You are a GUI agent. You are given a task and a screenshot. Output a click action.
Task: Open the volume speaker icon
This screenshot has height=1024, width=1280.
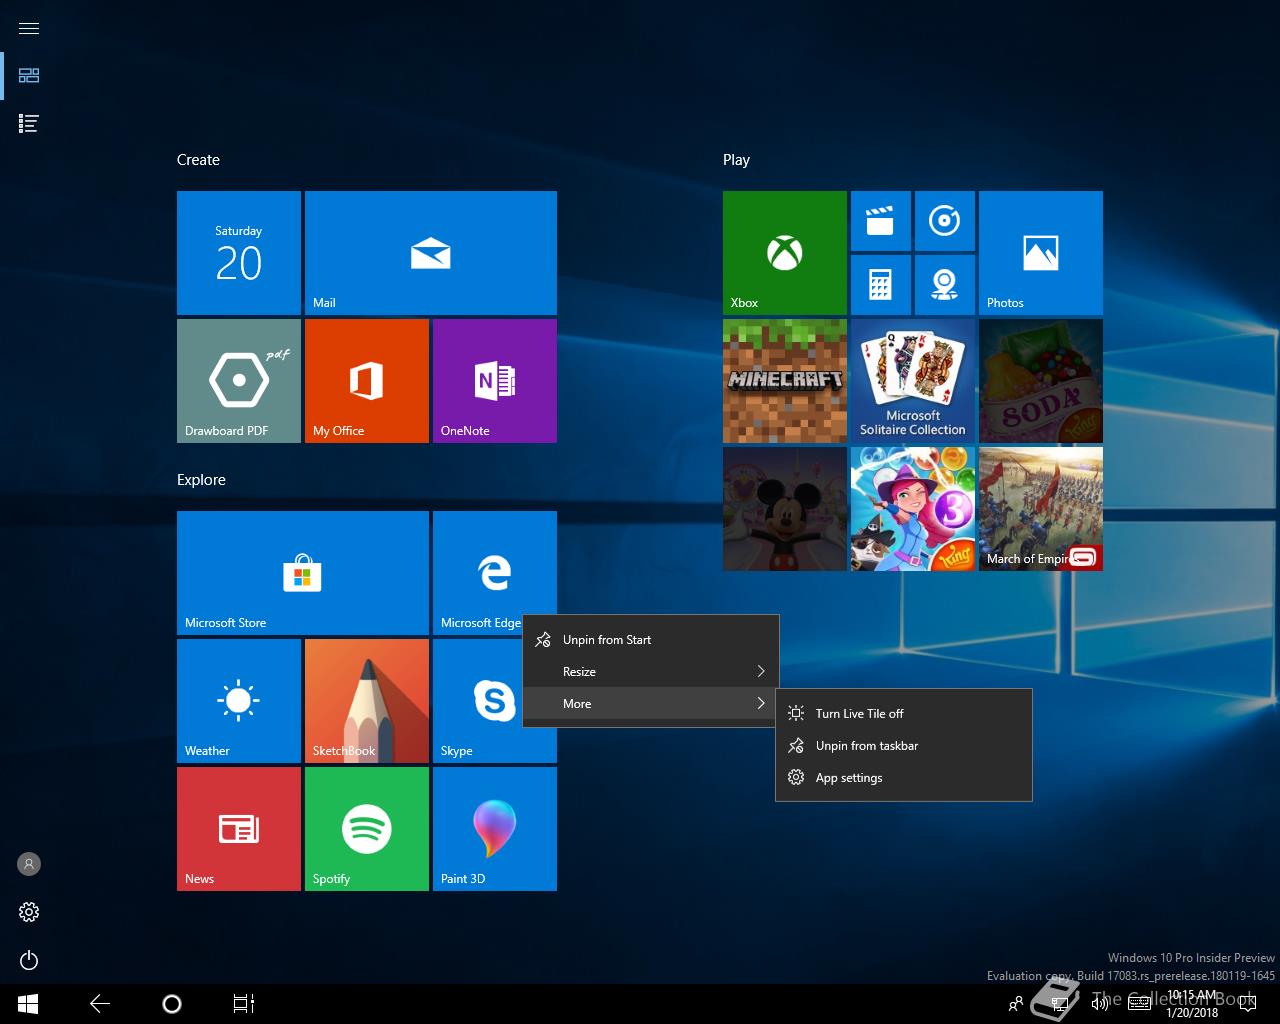(x=1100, y=1004)
